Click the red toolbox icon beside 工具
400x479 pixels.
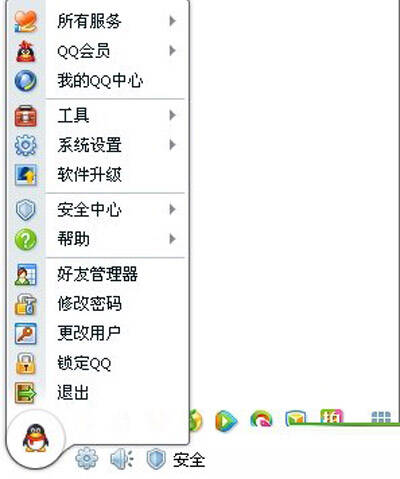[x=26, y=116]
